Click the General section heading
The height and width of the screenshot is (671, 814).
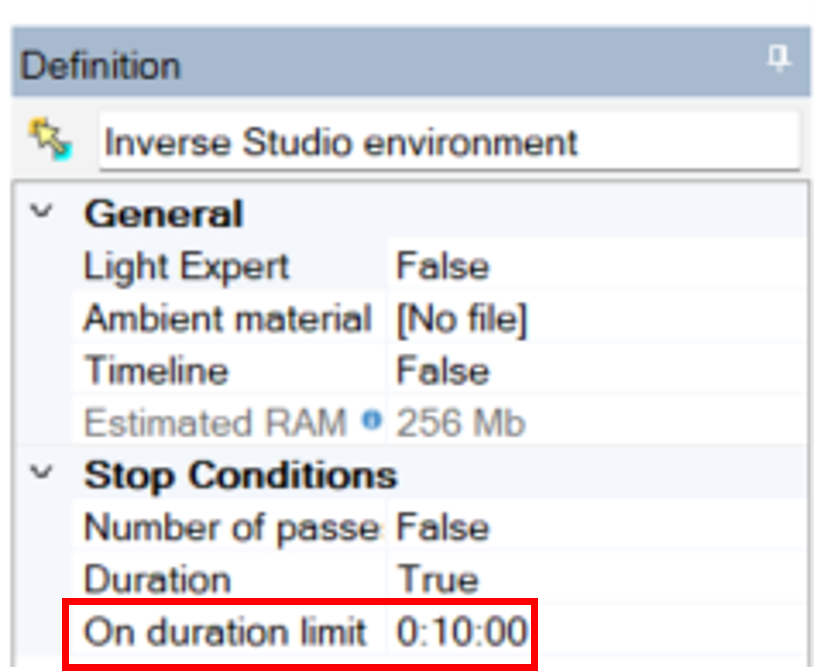164,213
